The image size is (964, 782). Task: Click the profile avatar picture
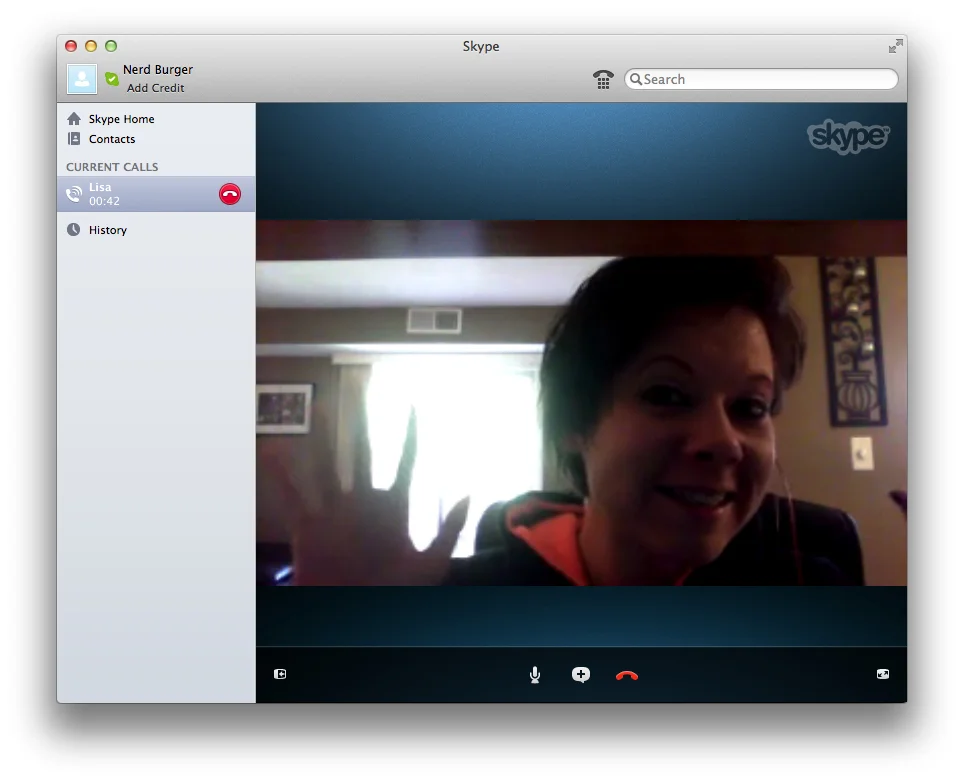point(82,79)
